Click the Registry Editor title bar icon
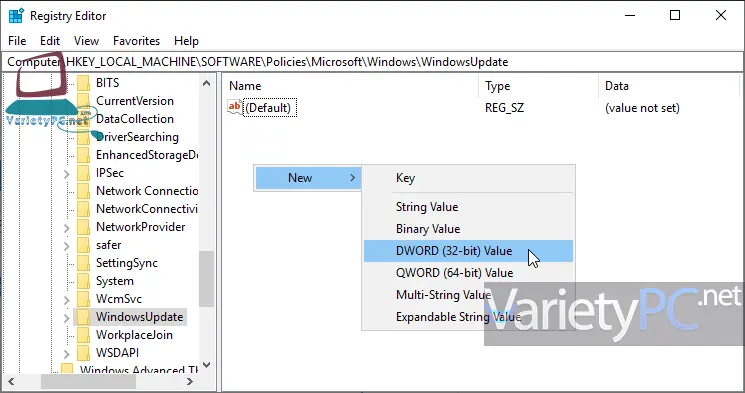The height and width of the screenshot is (393, 745). click(16, 16)
